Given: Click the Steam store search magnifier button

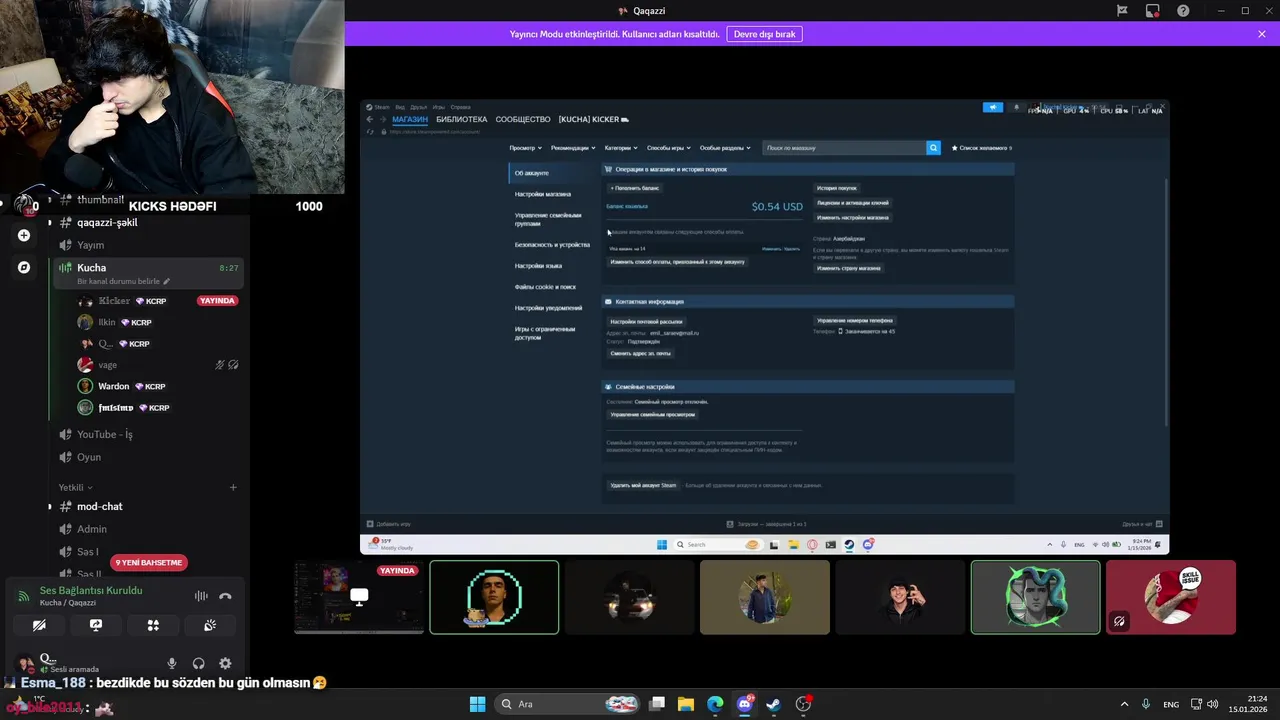Looking at the screenshot, I should (934, 148).
